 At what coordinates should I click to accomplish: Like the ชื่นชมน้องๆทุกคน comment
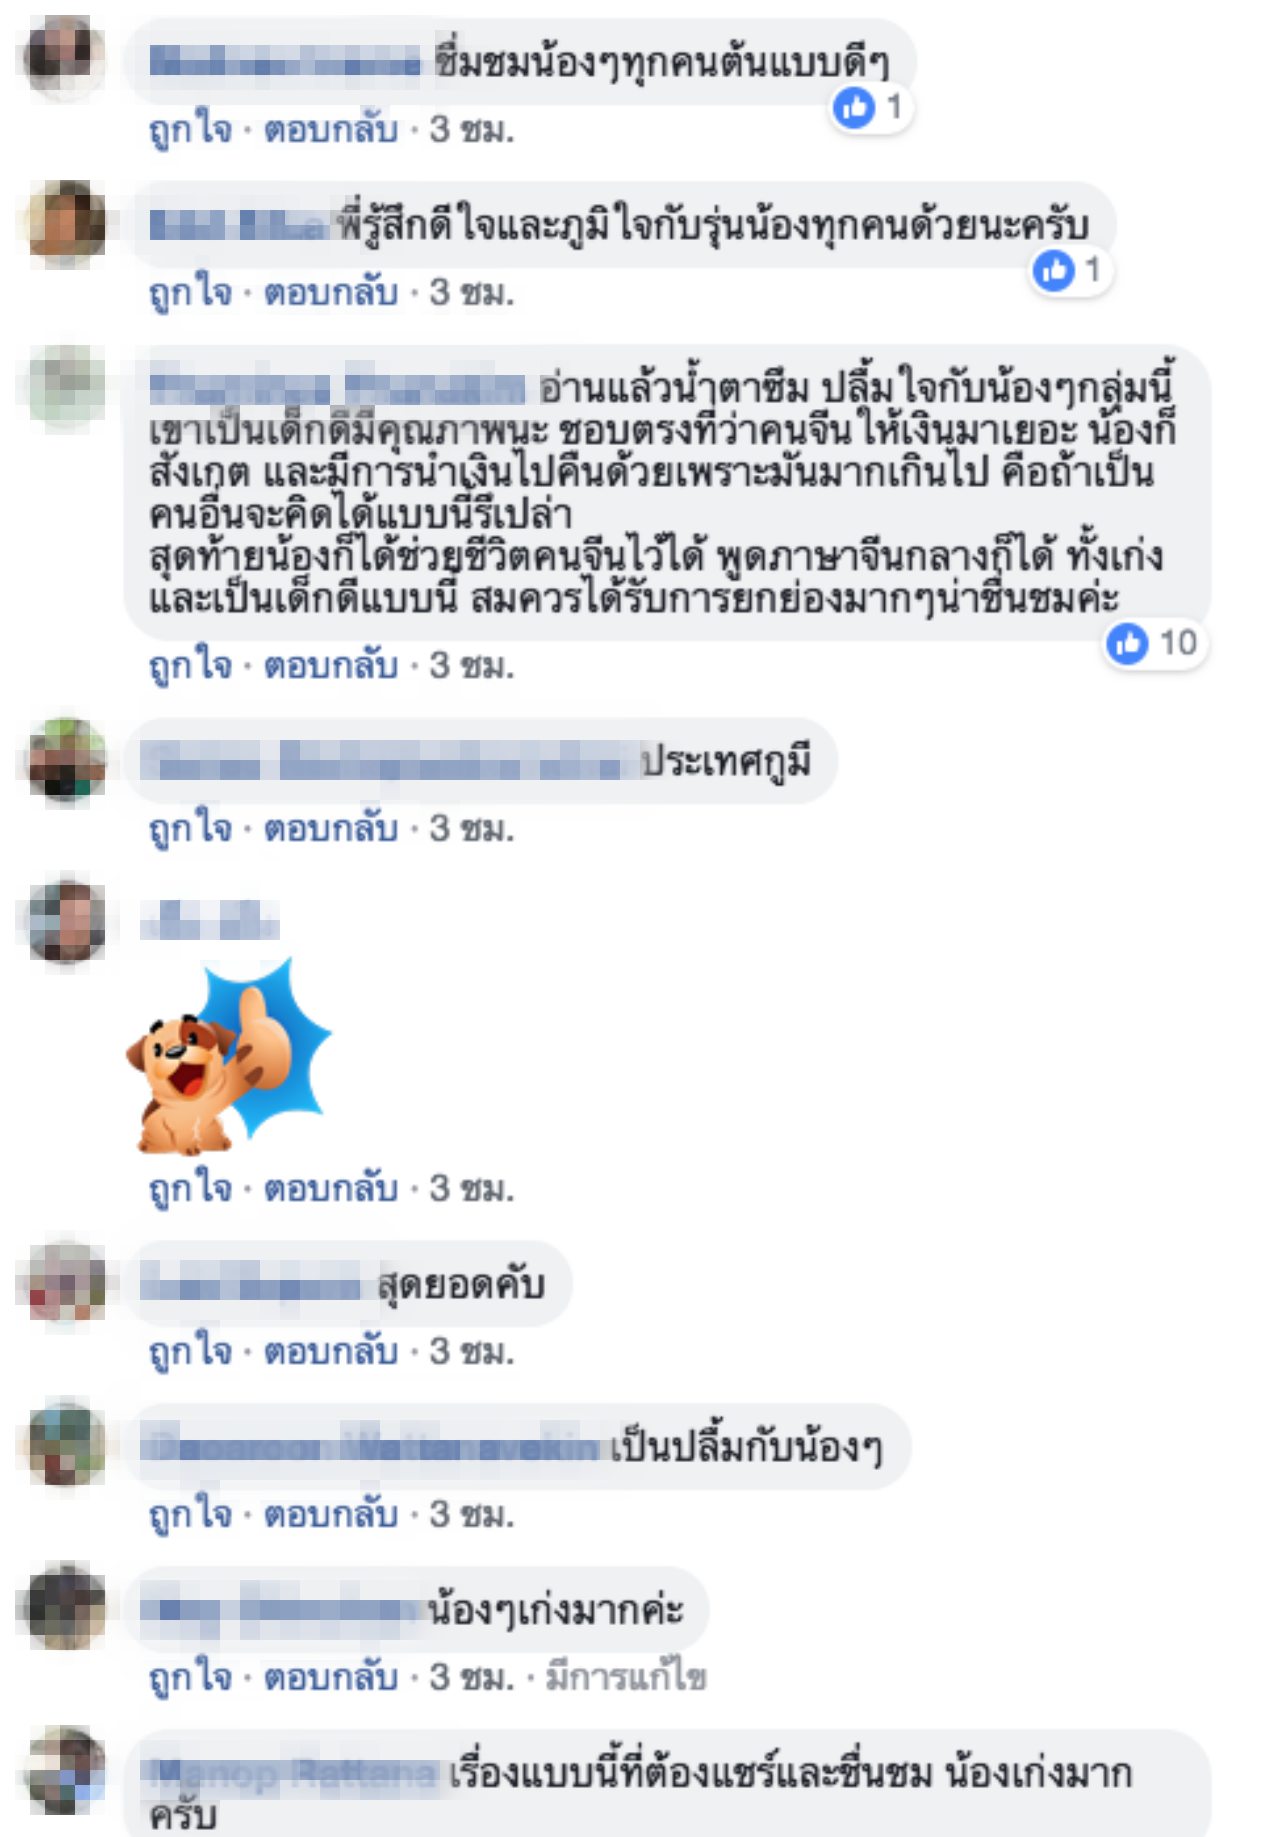pyautogui.click(x=190, y=130)
